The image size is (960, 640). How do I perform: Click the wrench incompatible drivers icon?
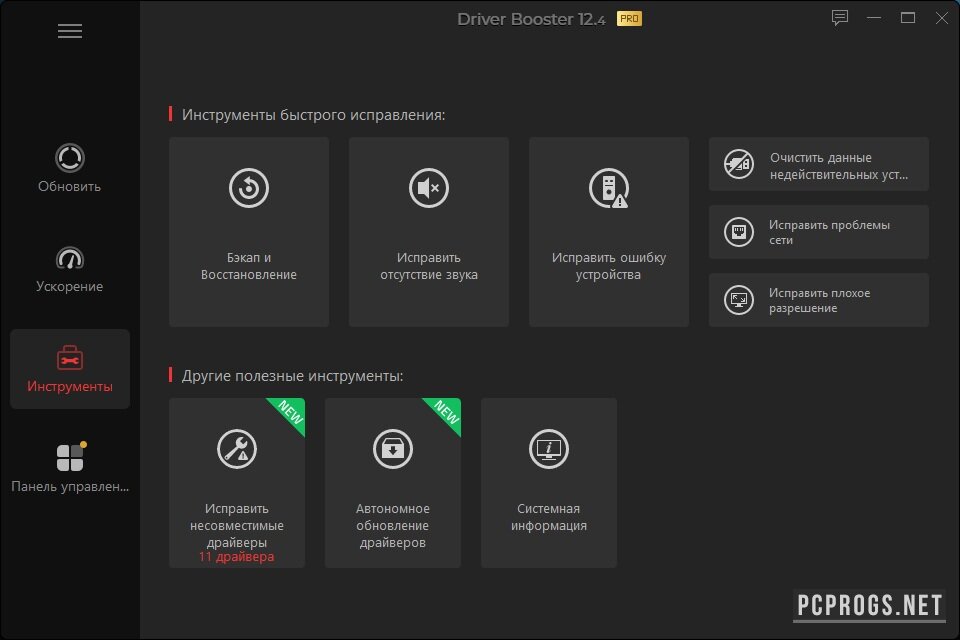coord(237,449)
